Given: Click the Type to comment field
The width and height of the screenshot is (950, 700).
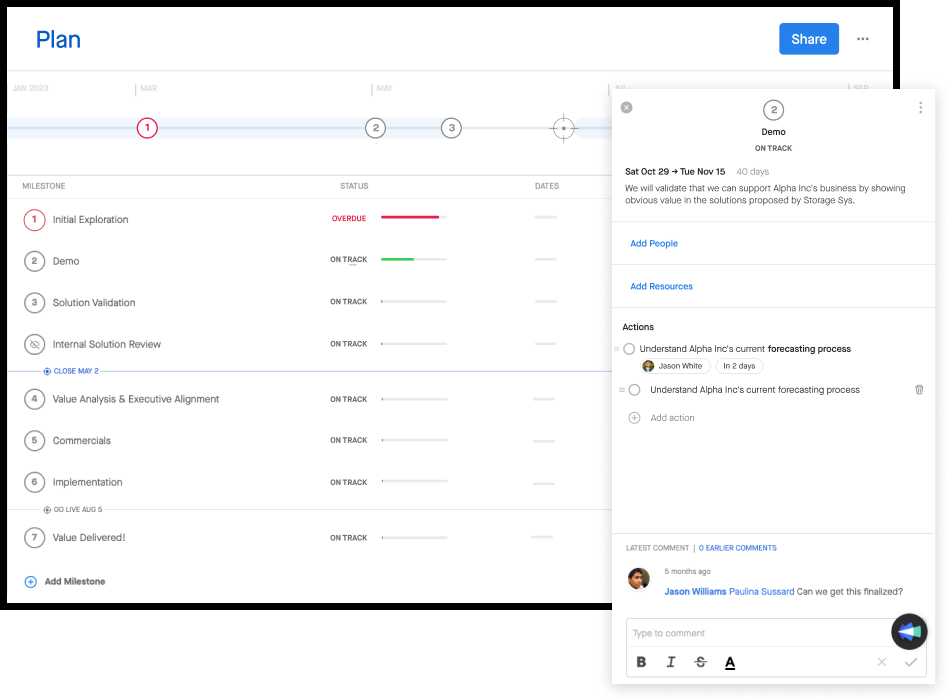Looking at the screenshot, I should 750,632.
